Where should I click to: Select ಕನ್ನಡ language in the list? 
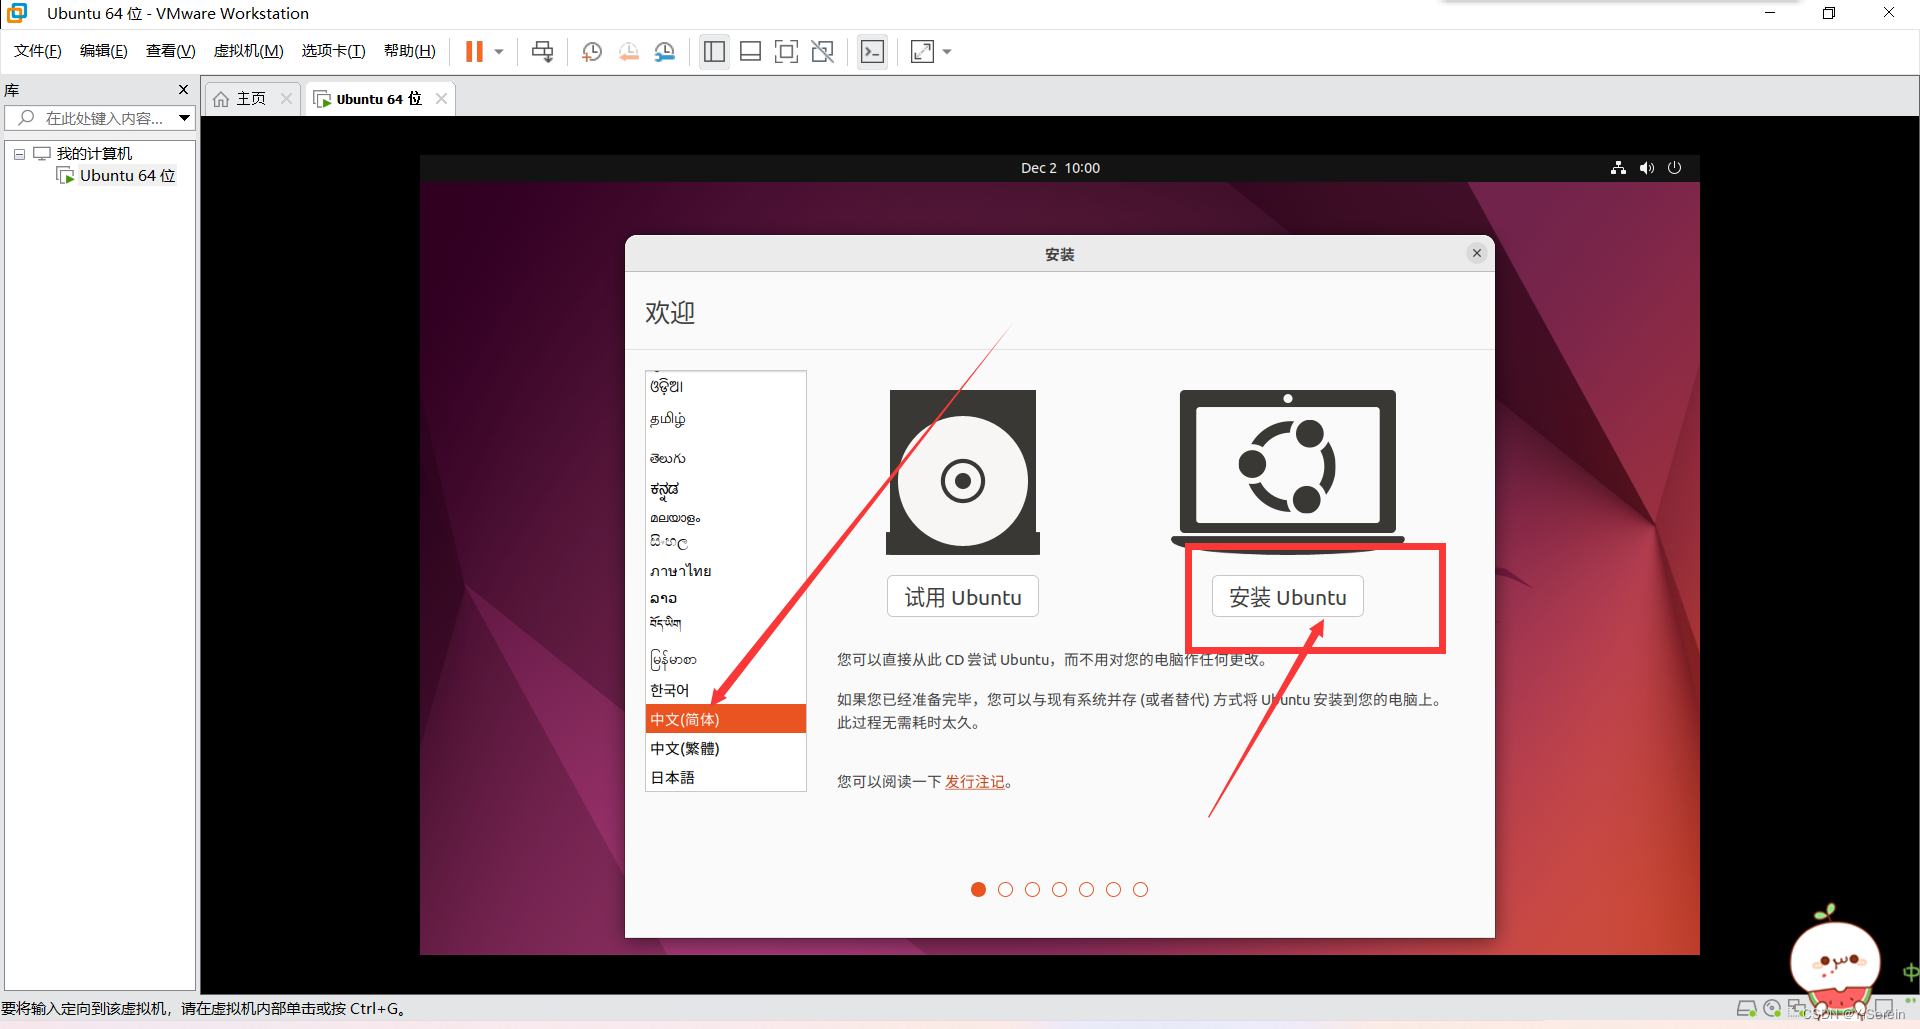(726, 489)
